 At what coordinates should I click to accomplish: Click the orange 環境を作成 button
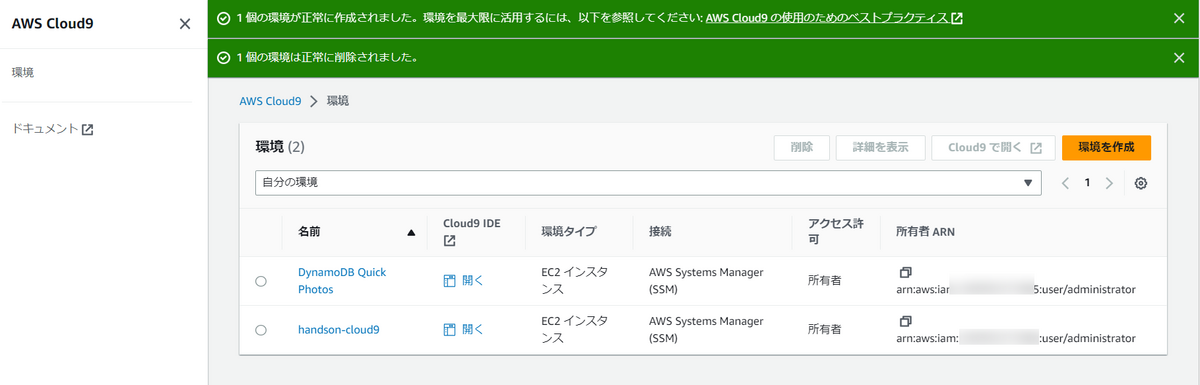[1106, 147]
